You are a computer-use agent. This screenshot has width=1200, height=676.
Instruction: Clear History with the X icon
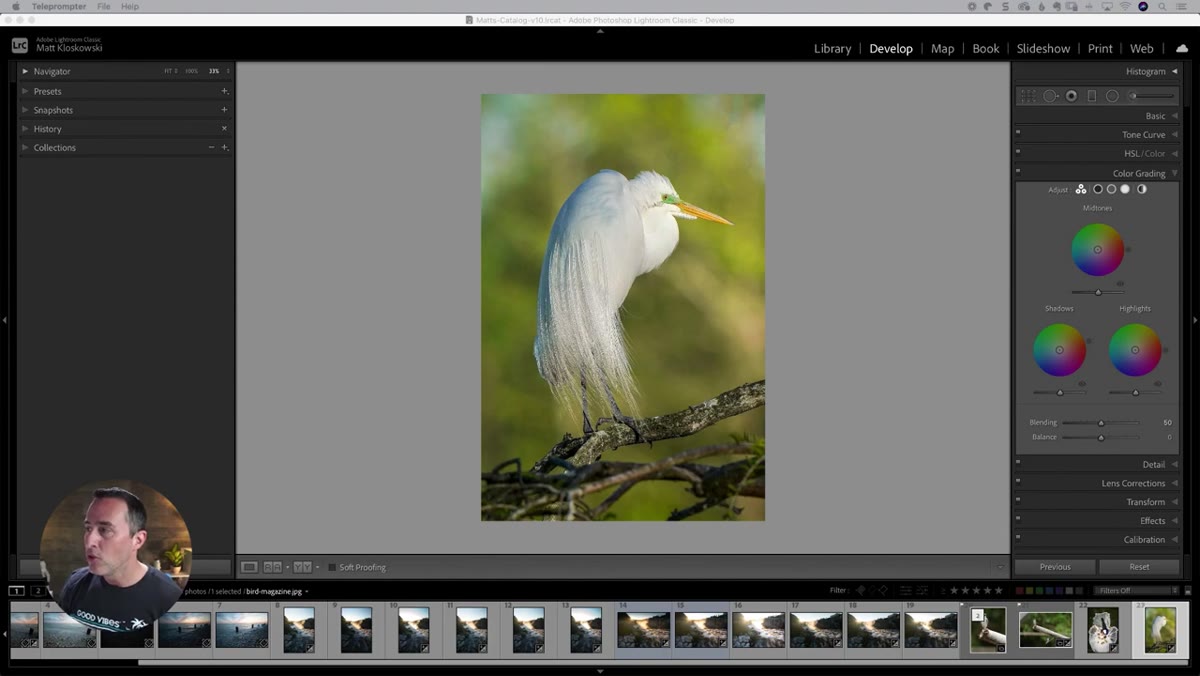point(224,128)
